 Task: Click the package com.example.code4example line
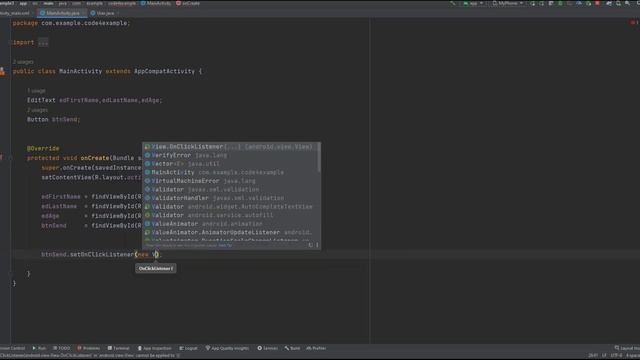point(71,23)
